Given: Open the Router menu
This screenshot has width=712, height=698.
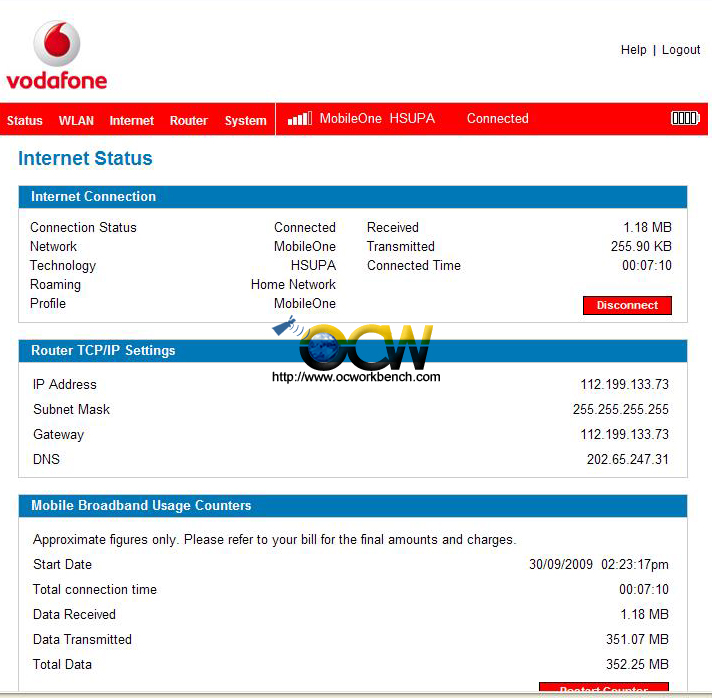Looking at the screenshot, I should [188, 120].
